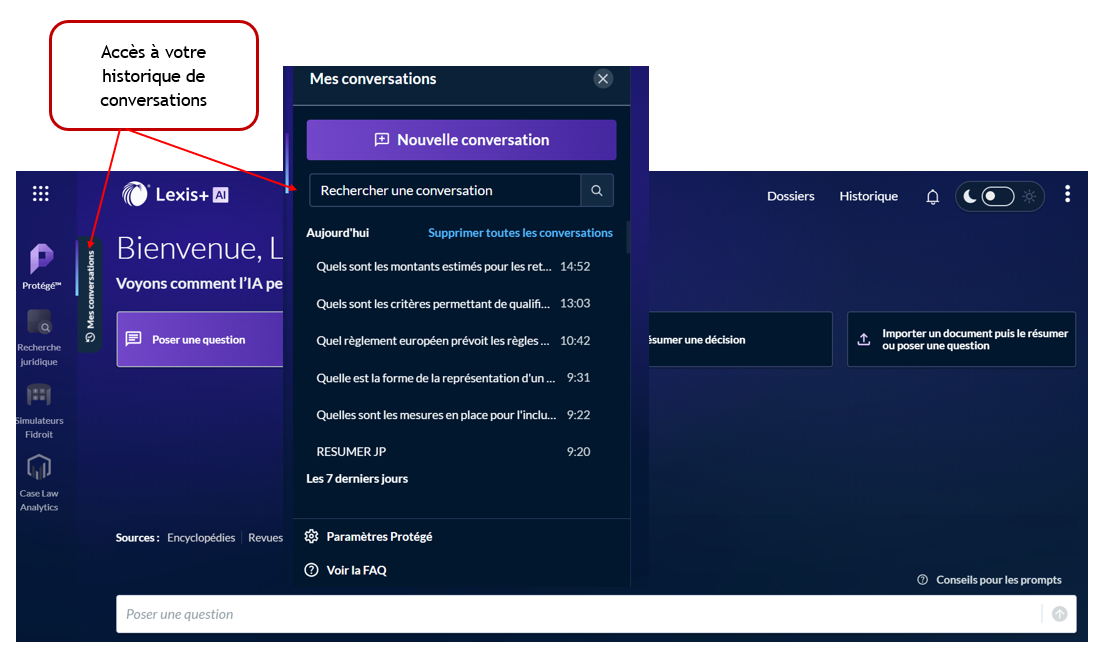Click the Rechercher une conversation field
1114x652 pixels.
click(x=445, y=190)
